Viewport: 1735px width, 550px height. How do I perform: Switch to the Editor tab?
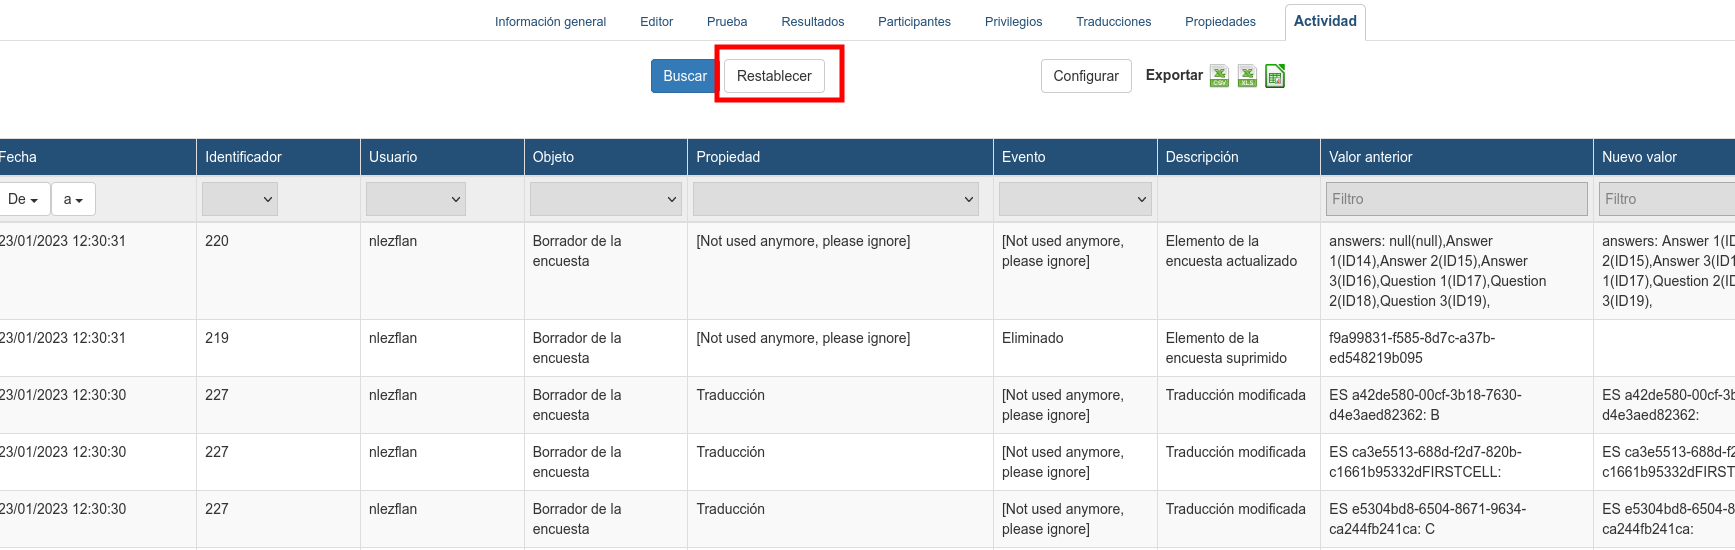pos(656,22)
